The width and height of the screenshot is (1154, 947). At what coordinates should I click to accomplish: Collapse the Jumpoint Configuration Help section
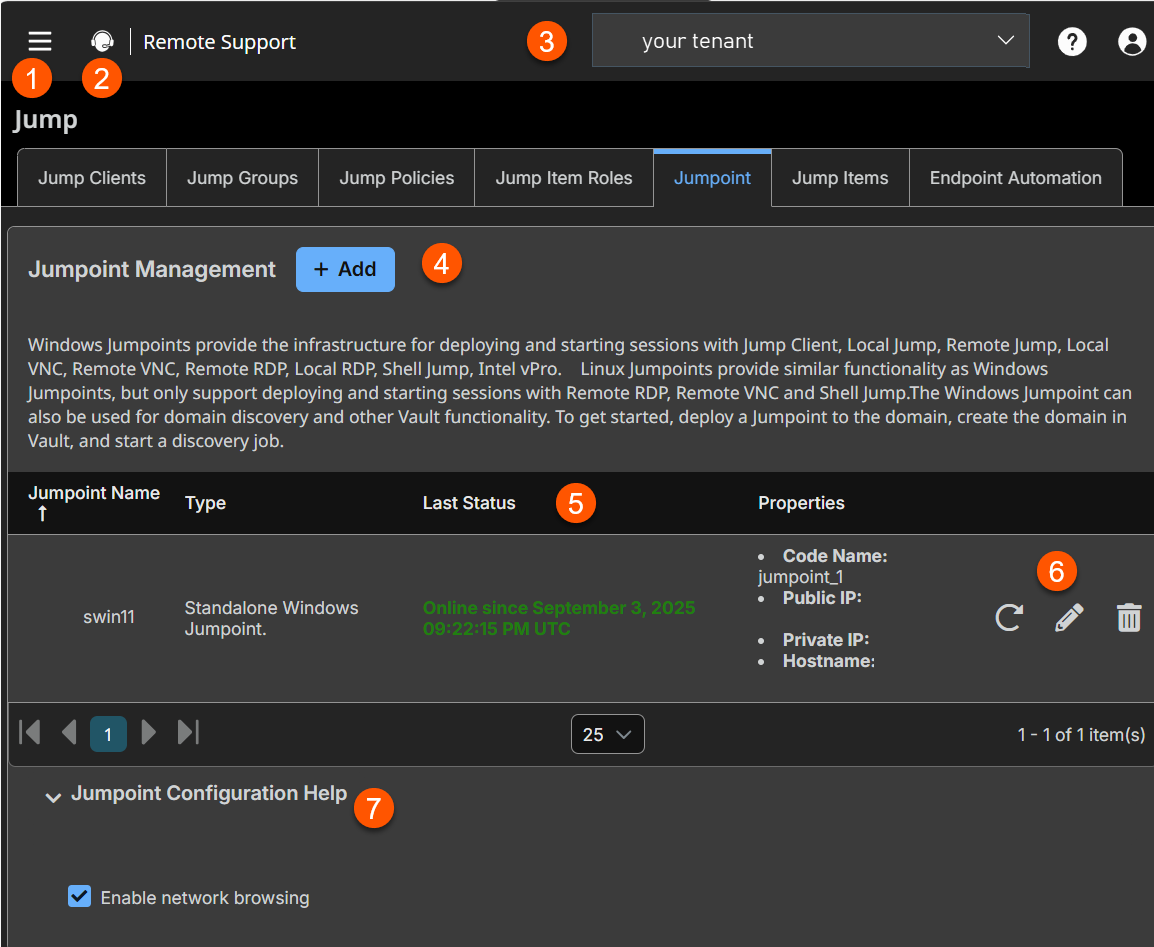(53, 797)
